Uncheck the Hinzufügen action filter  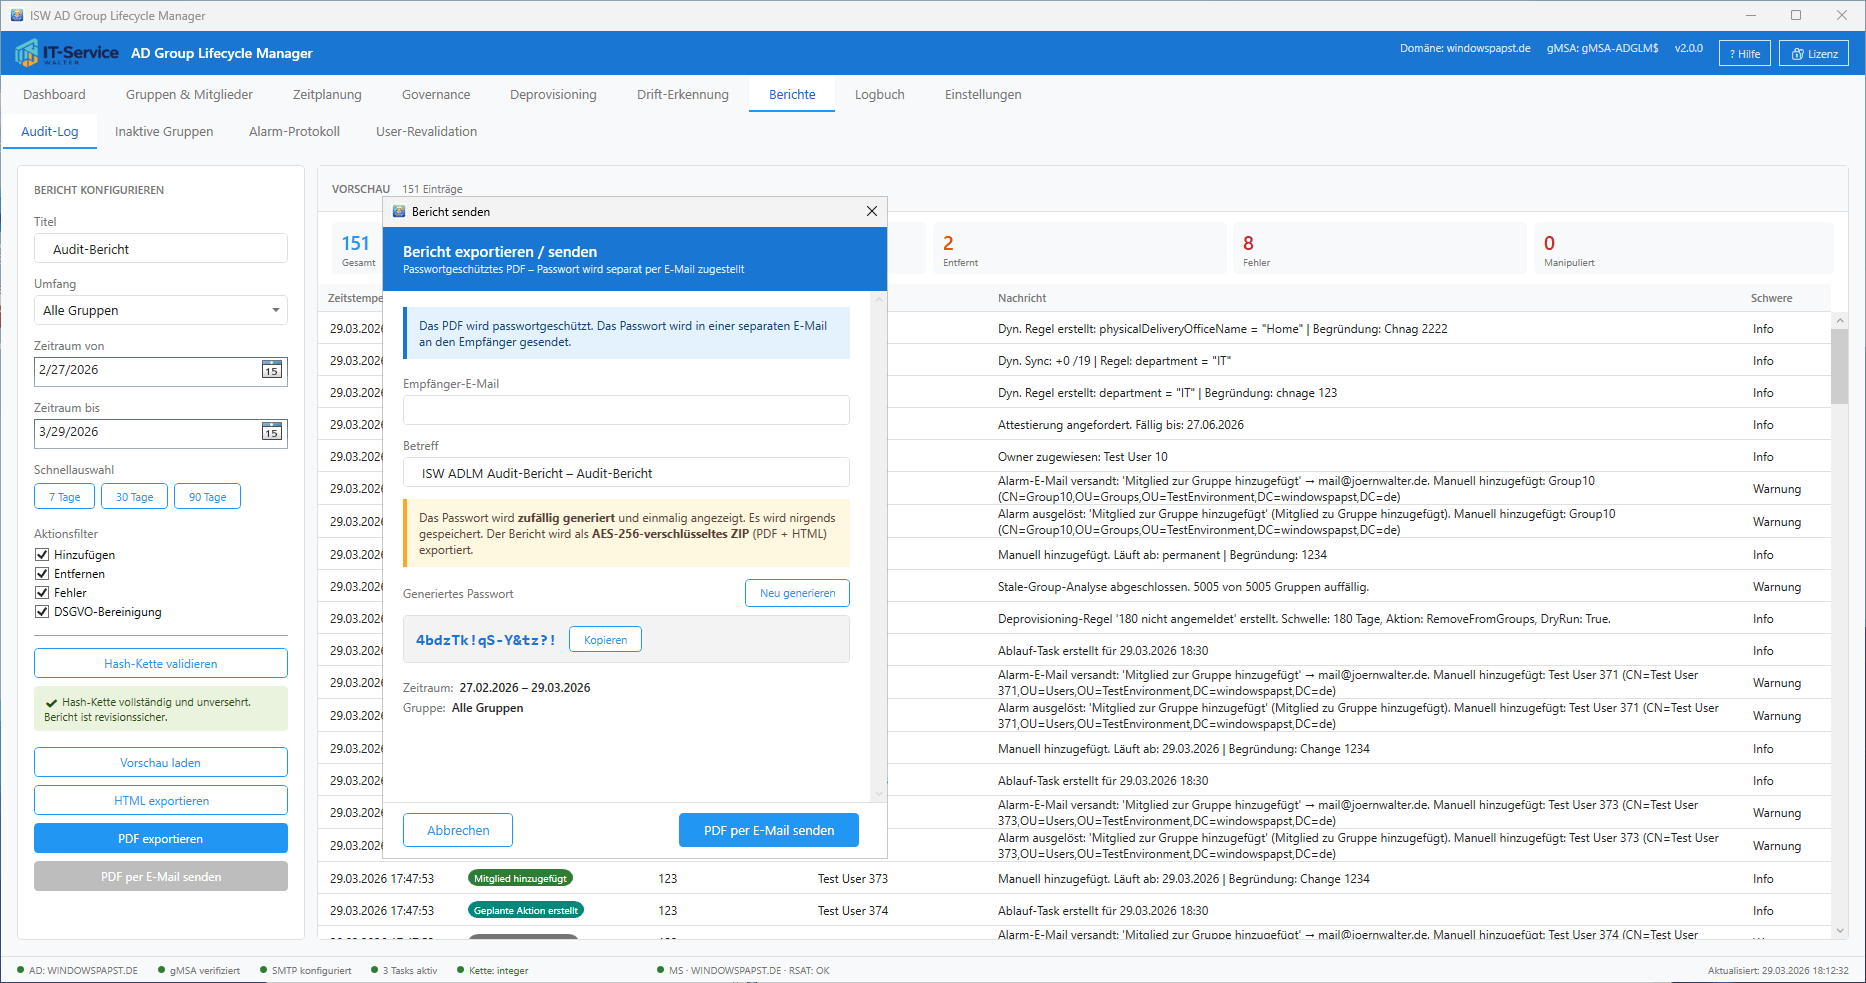pos(42,555)
